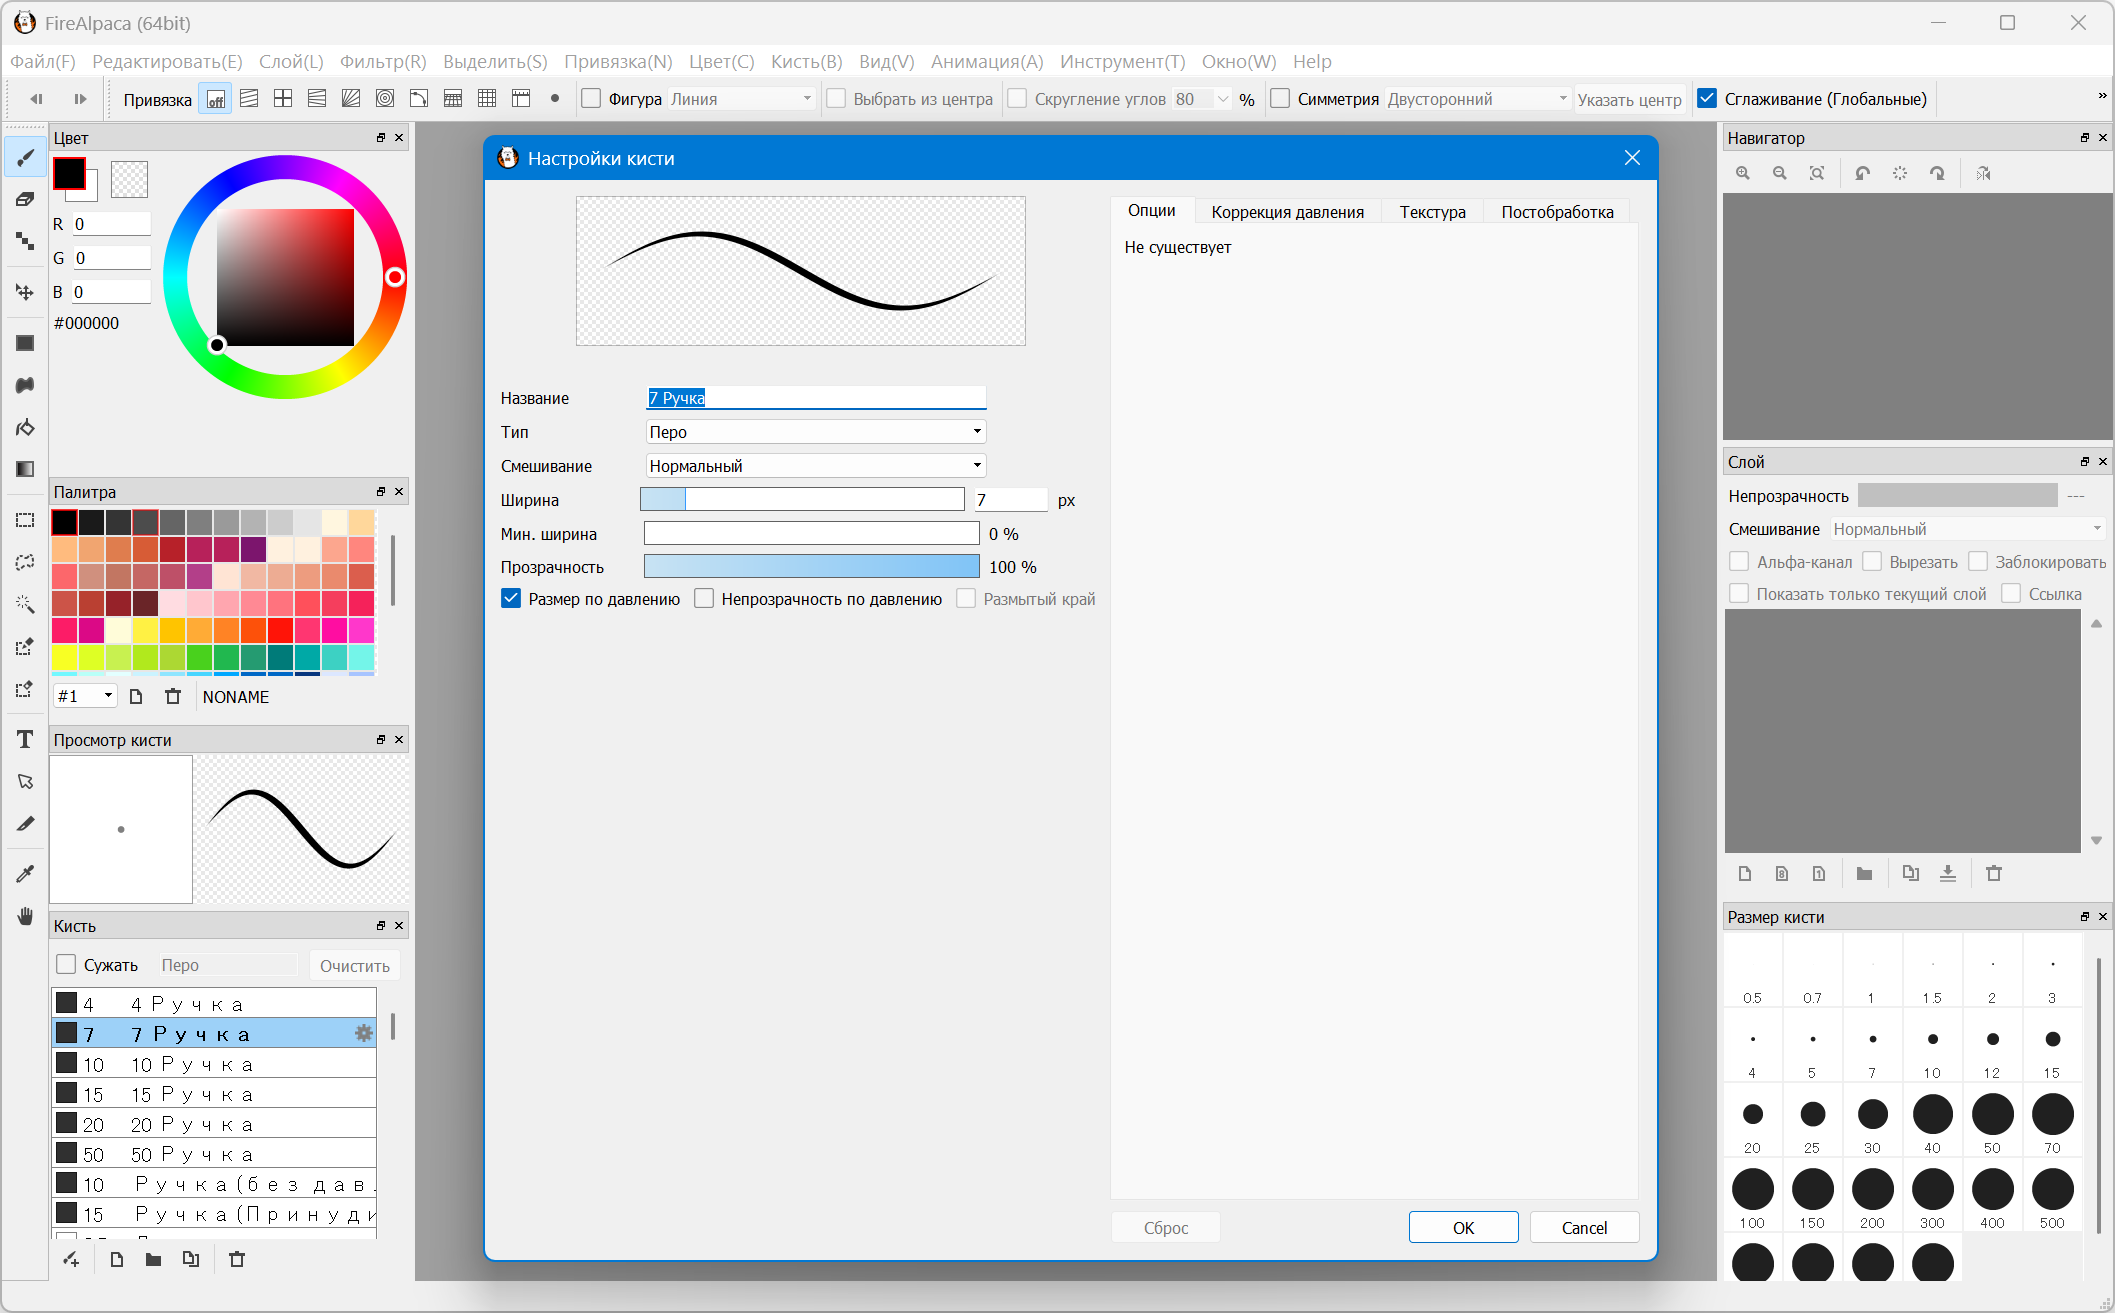Click the gear icon on 7 Ручка brush
2115x1313 pixels.
pos(364,1033)
